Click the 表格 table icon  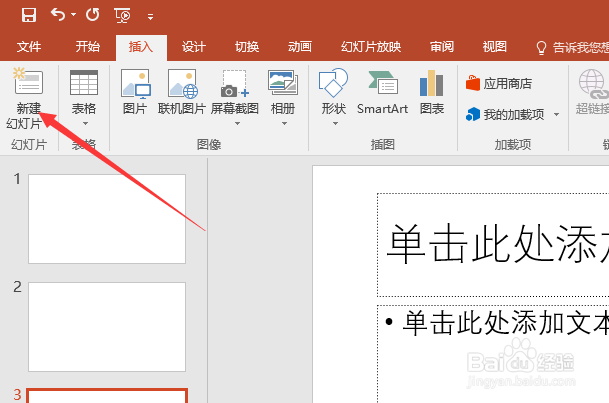[x=84, y=82]
